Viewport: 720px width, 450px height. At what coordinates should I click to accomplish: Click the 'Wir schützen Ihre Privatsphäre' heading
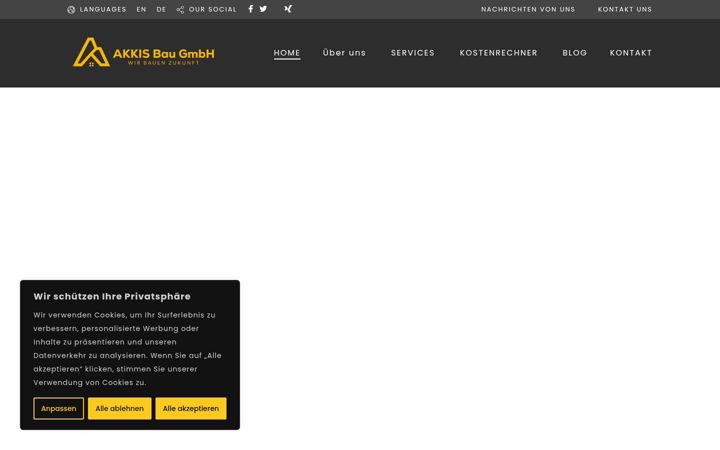pyautogui.click(x=112, y=296)
